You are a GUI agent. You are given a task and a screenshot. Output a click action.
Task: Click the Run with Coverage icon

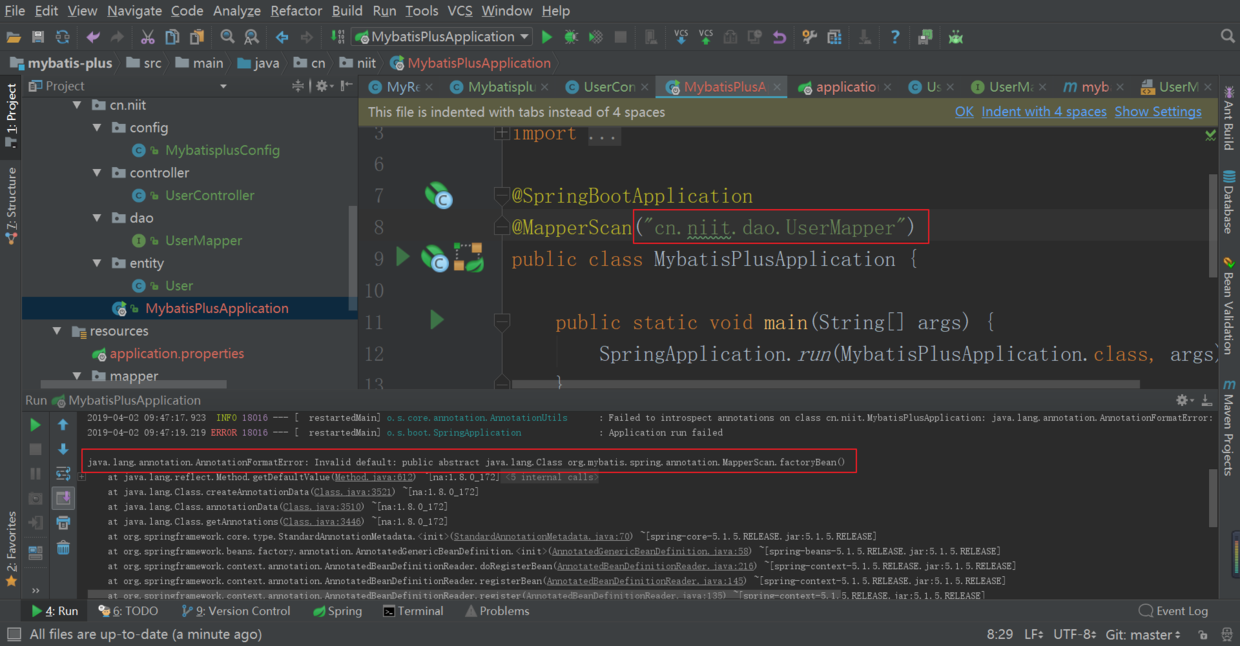[596, 37]
